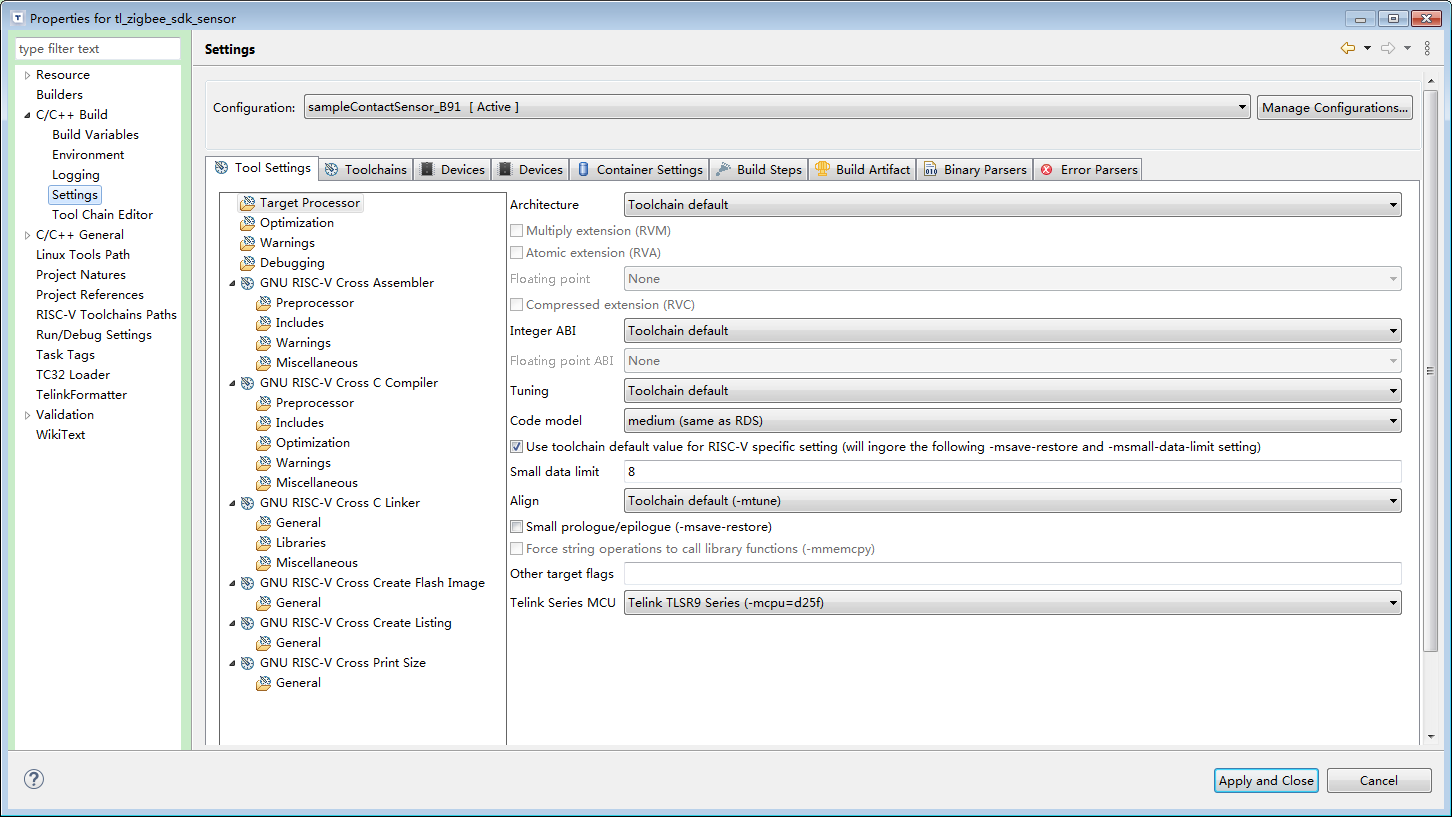Uncheck Use toolchain default value for RISC-V

point(517,447)
